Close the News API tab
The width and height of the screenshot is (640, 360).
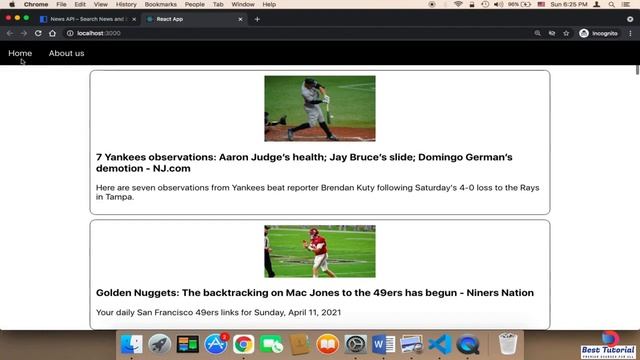(134, 19)
